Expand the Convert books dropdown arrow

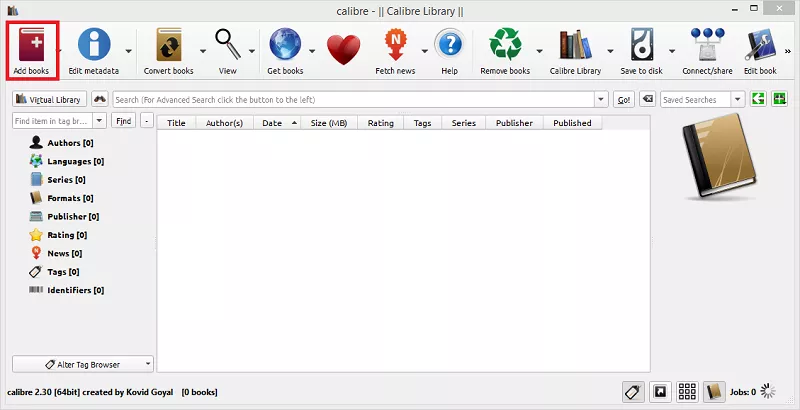click(203, 50)
